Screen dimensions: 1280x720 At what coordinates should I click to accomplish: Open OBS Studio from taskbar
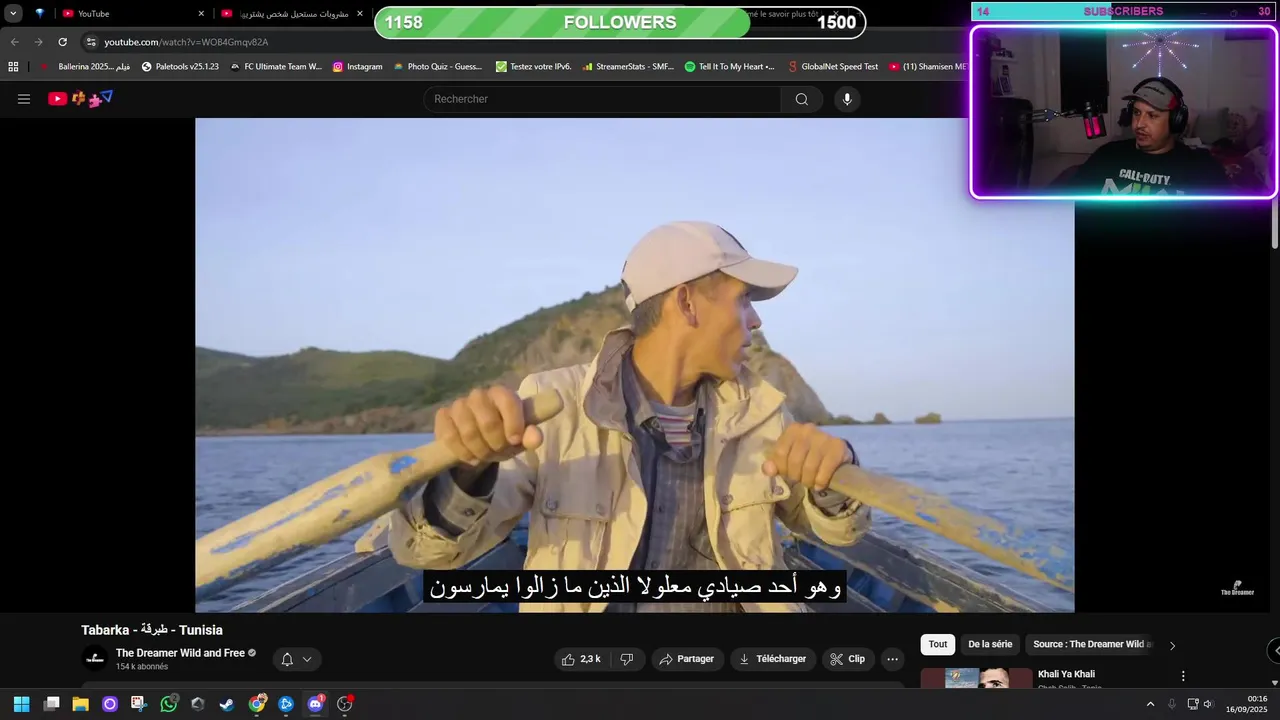tap(345, 704)
